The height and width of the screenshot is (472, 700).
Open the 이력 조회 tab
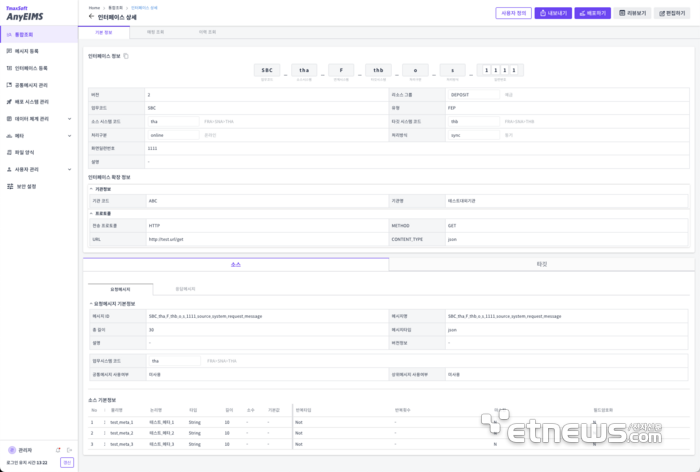[x=207, y=32]
